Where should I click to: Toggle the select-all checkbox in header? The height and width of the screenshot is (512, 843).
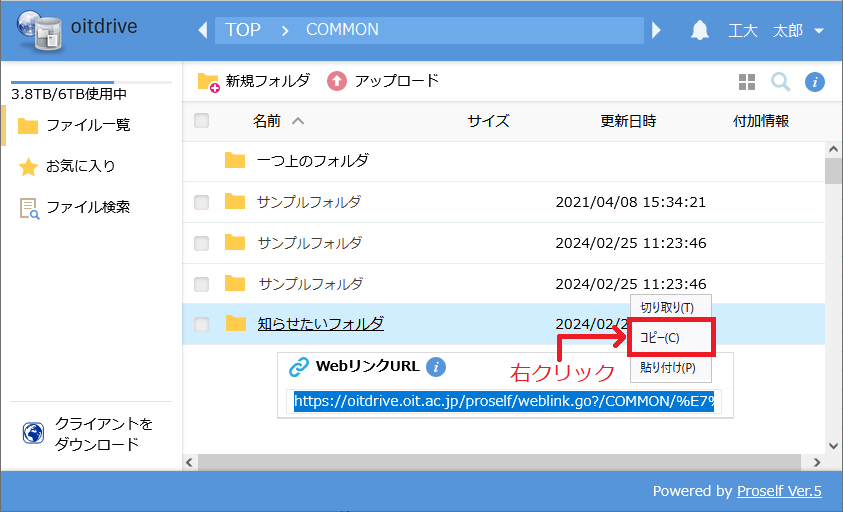click(x=202, y=121)
